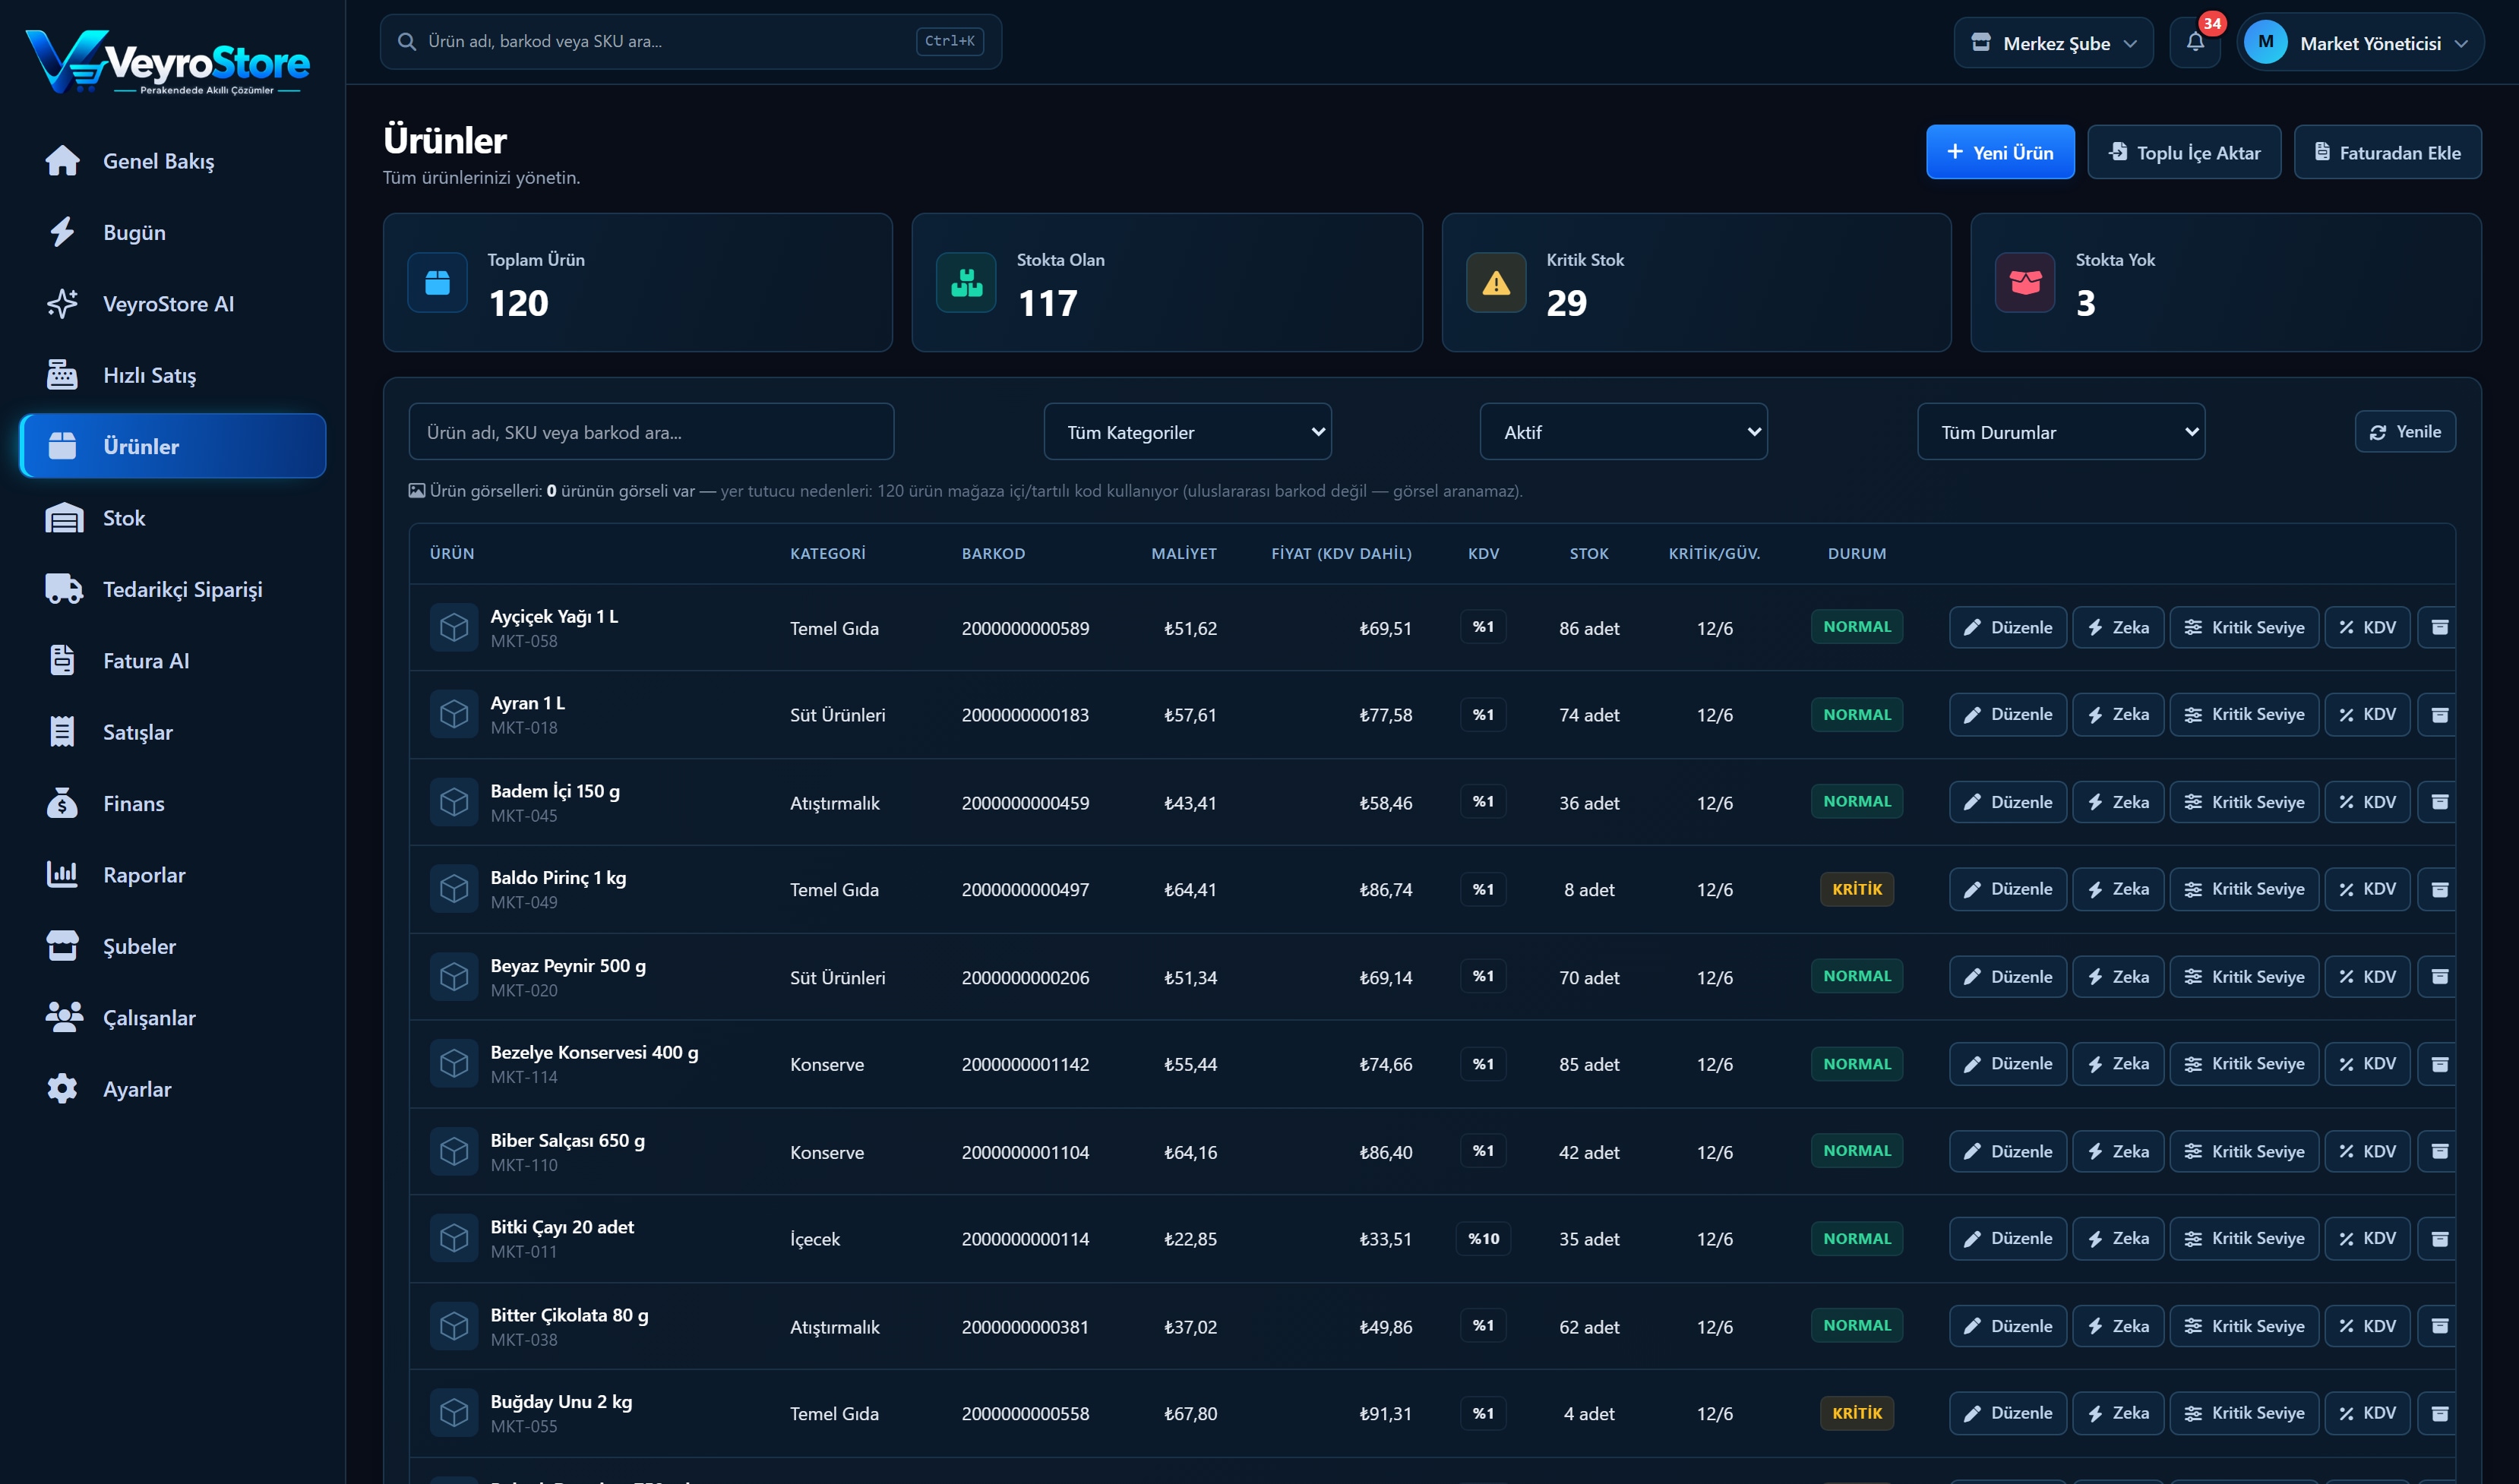Click the Toplam Ürün box icon

tap(437, 283)
